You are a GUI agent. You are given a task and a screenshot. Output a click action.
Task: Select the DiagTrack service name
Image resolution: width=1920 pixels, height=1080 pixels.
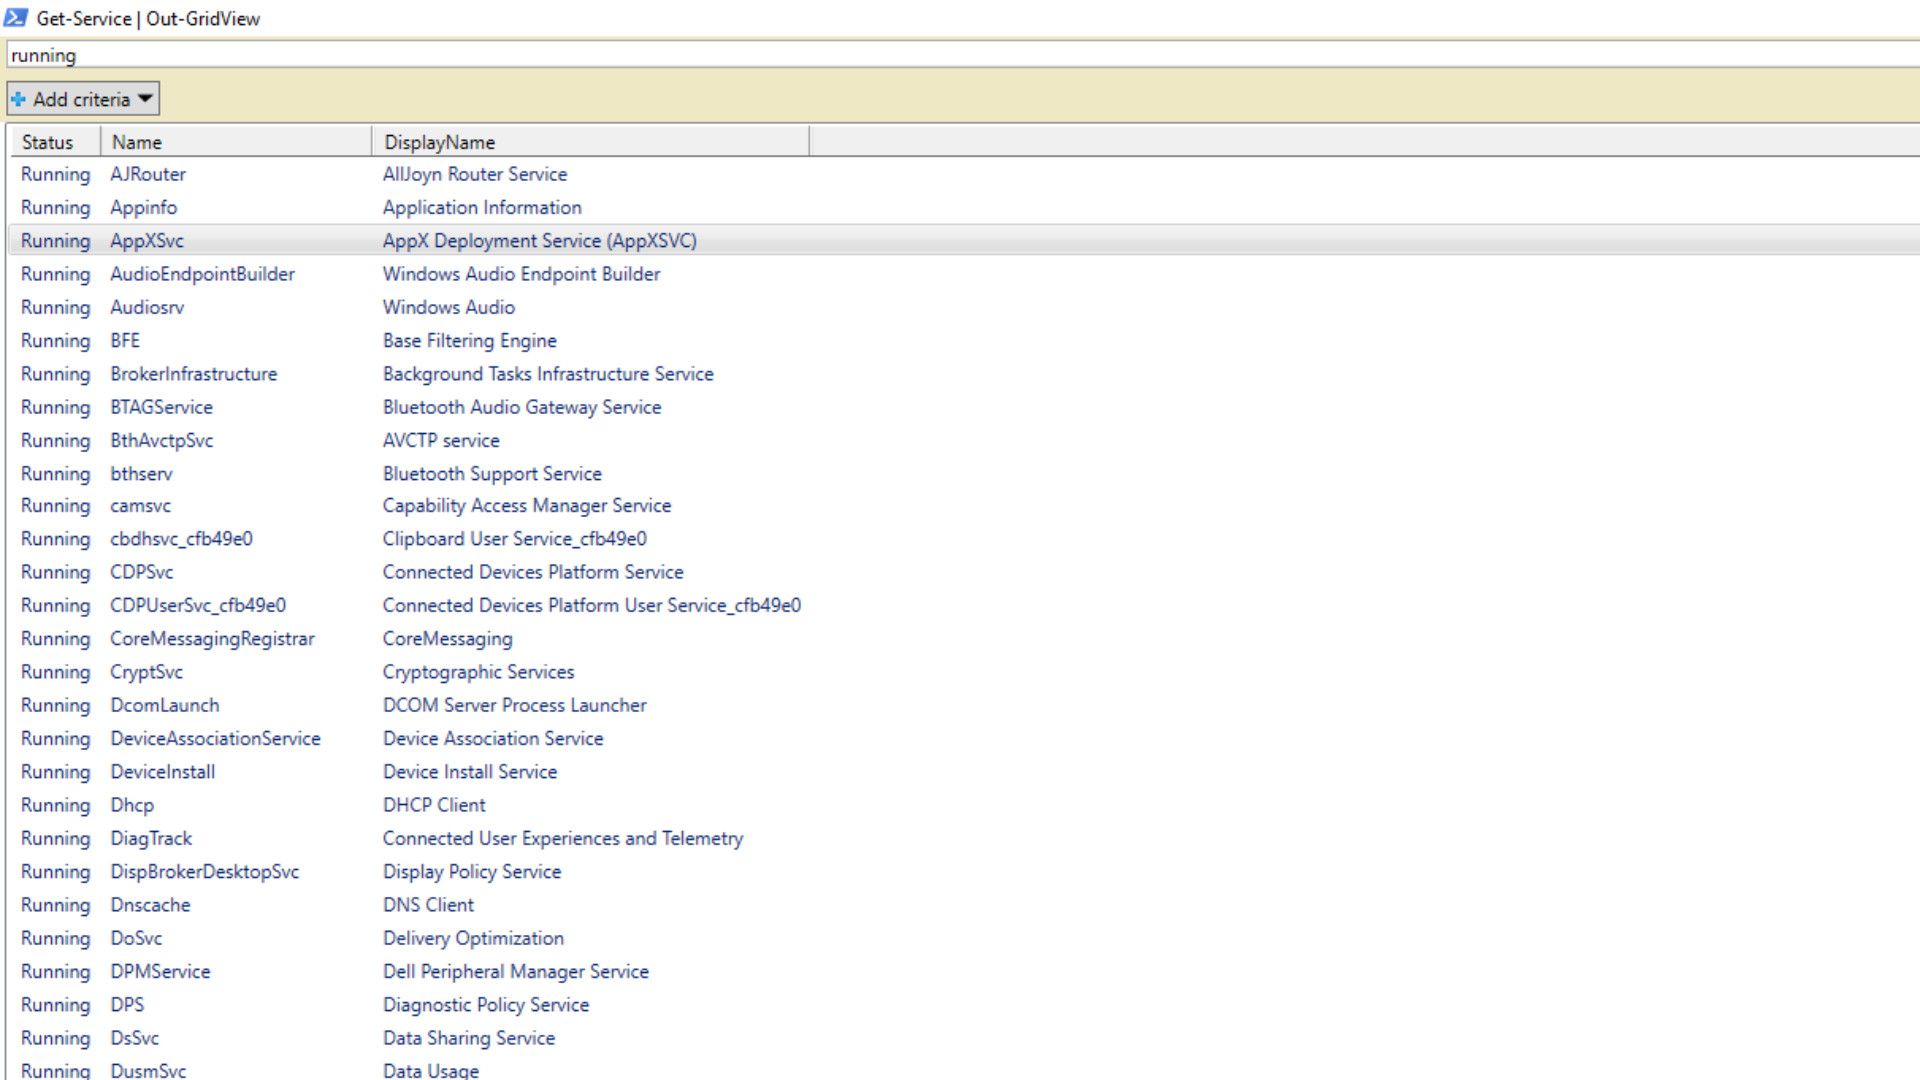151,838
